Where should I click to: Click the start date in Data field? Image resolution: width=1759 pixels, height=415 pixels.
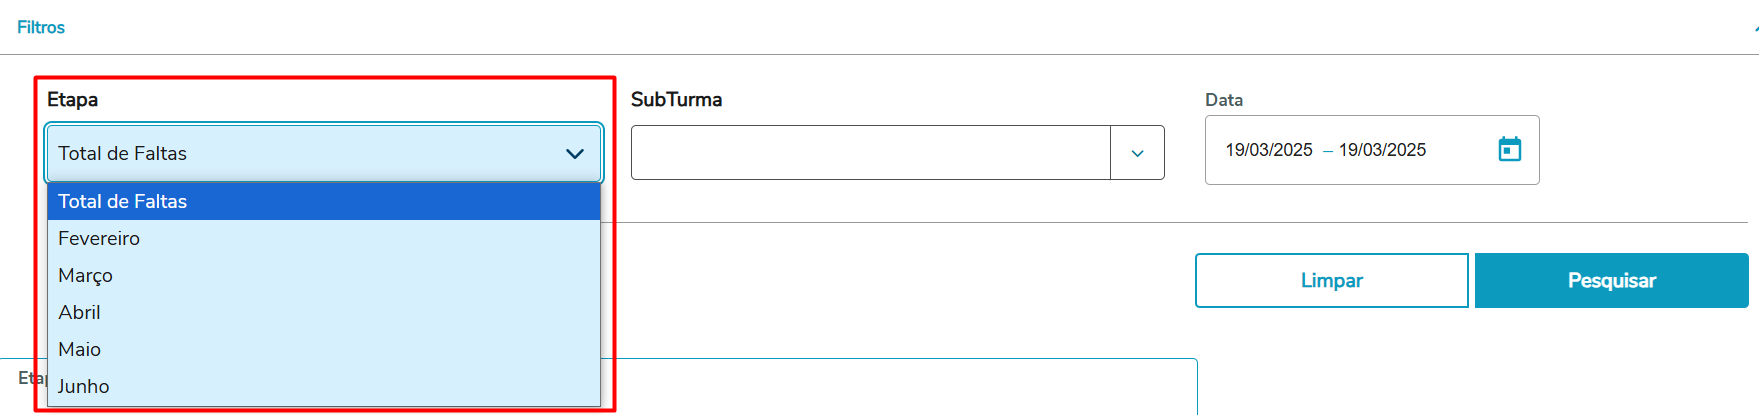pos(1269,150)
